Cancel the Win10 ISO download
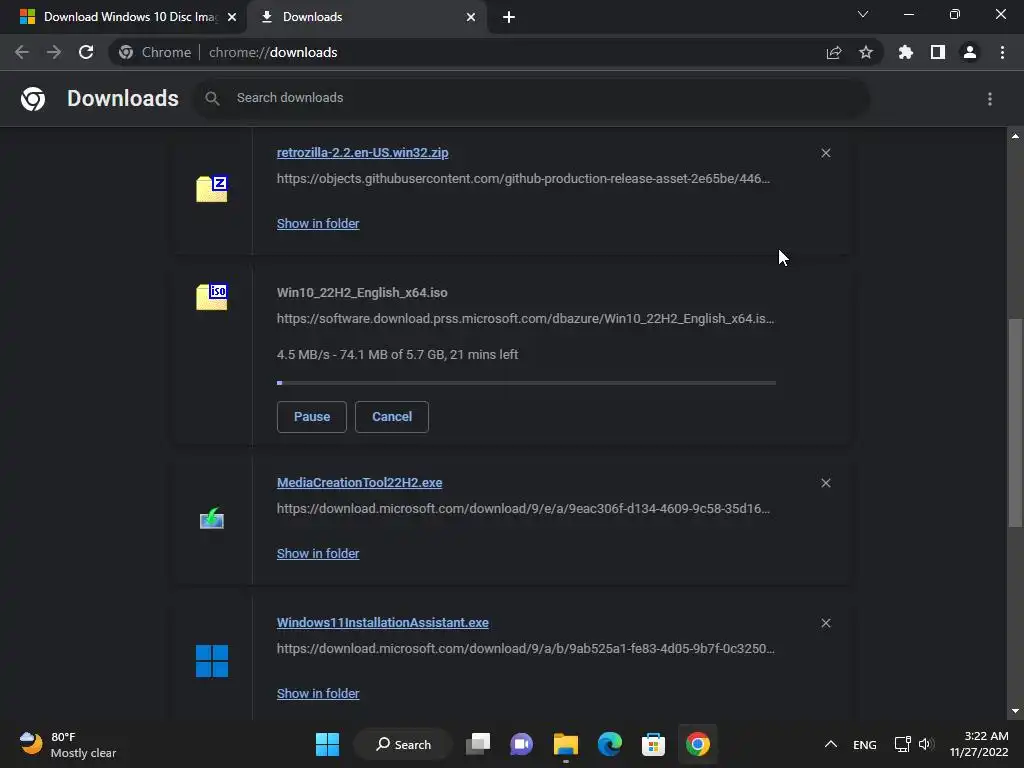1024x768 pixels. click(392, 417)
